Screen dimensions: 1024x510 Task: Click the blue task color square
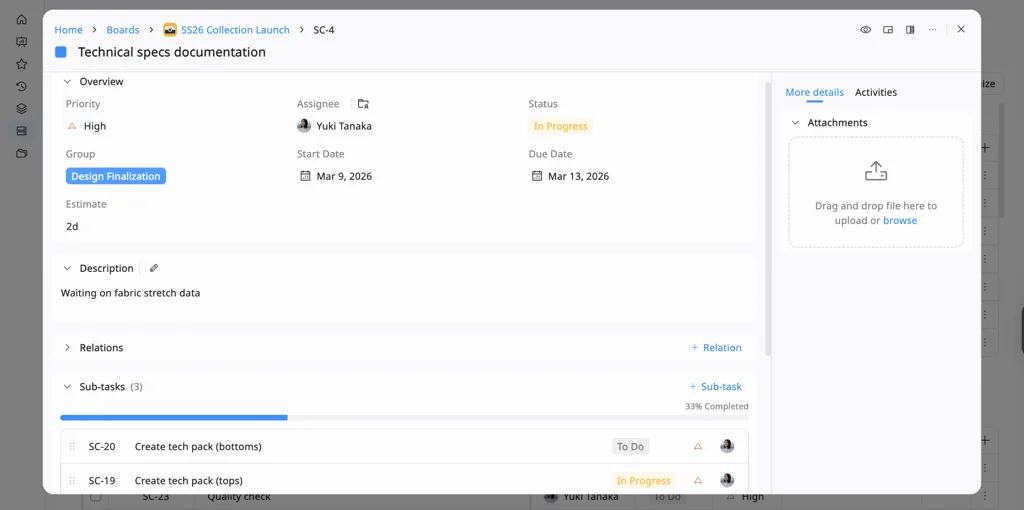click(x=61, y=52)
